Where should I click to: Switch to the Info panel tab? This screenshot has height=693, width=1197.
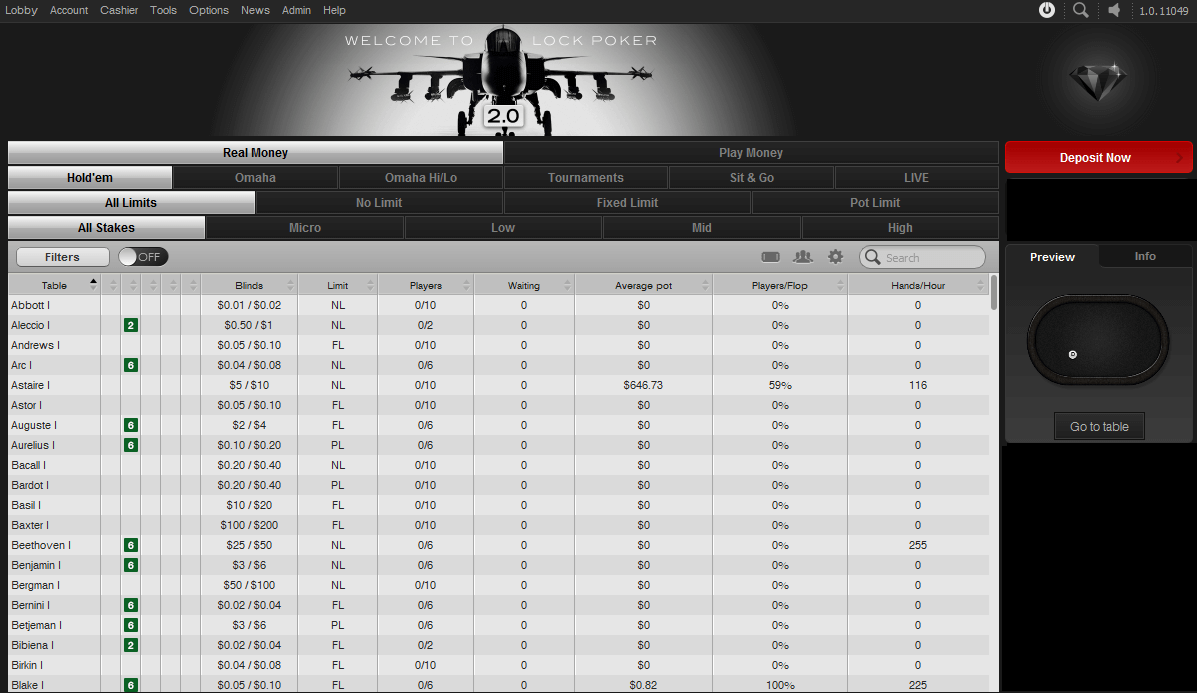[1145, 256]
